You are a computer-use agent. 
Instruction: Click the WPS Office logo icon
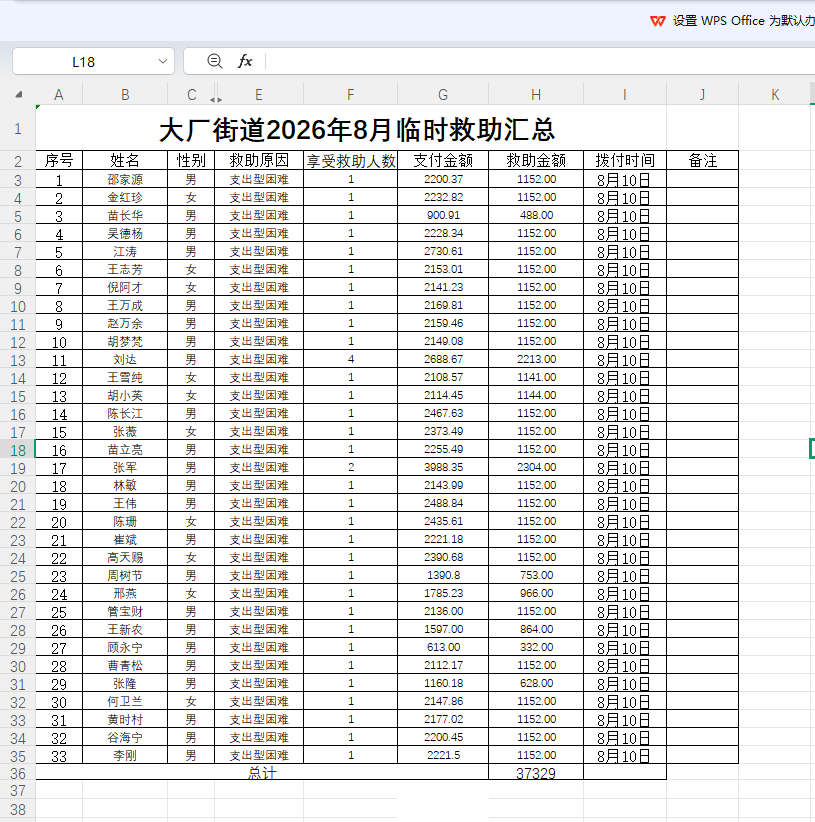(x=658, y=21)
